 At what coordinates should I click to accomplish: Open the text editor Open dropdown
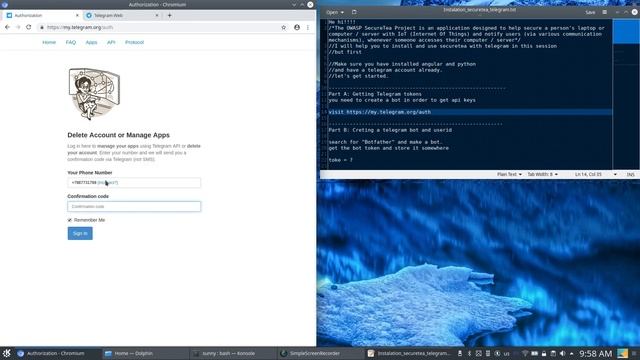[x=335, y=12]
